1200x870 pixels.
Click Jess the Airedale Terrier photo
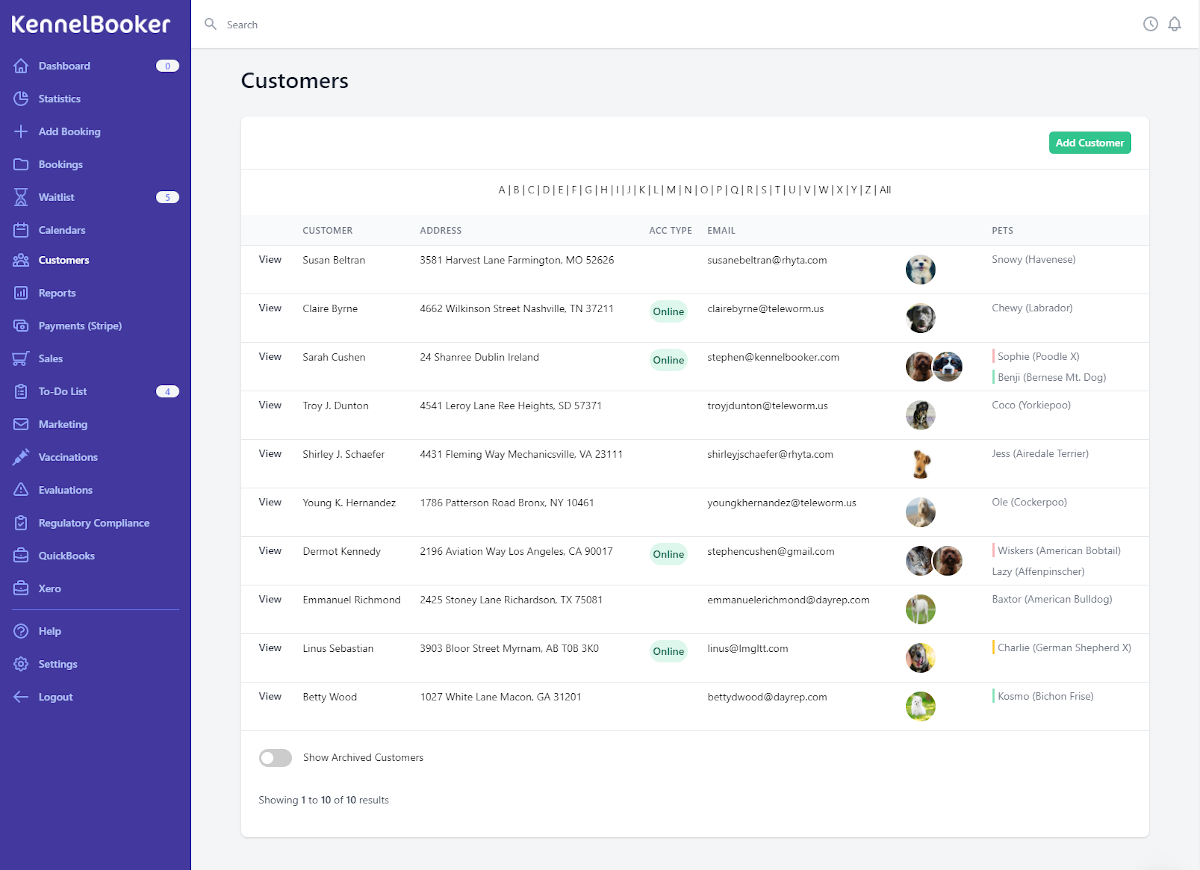pos(921,464)
